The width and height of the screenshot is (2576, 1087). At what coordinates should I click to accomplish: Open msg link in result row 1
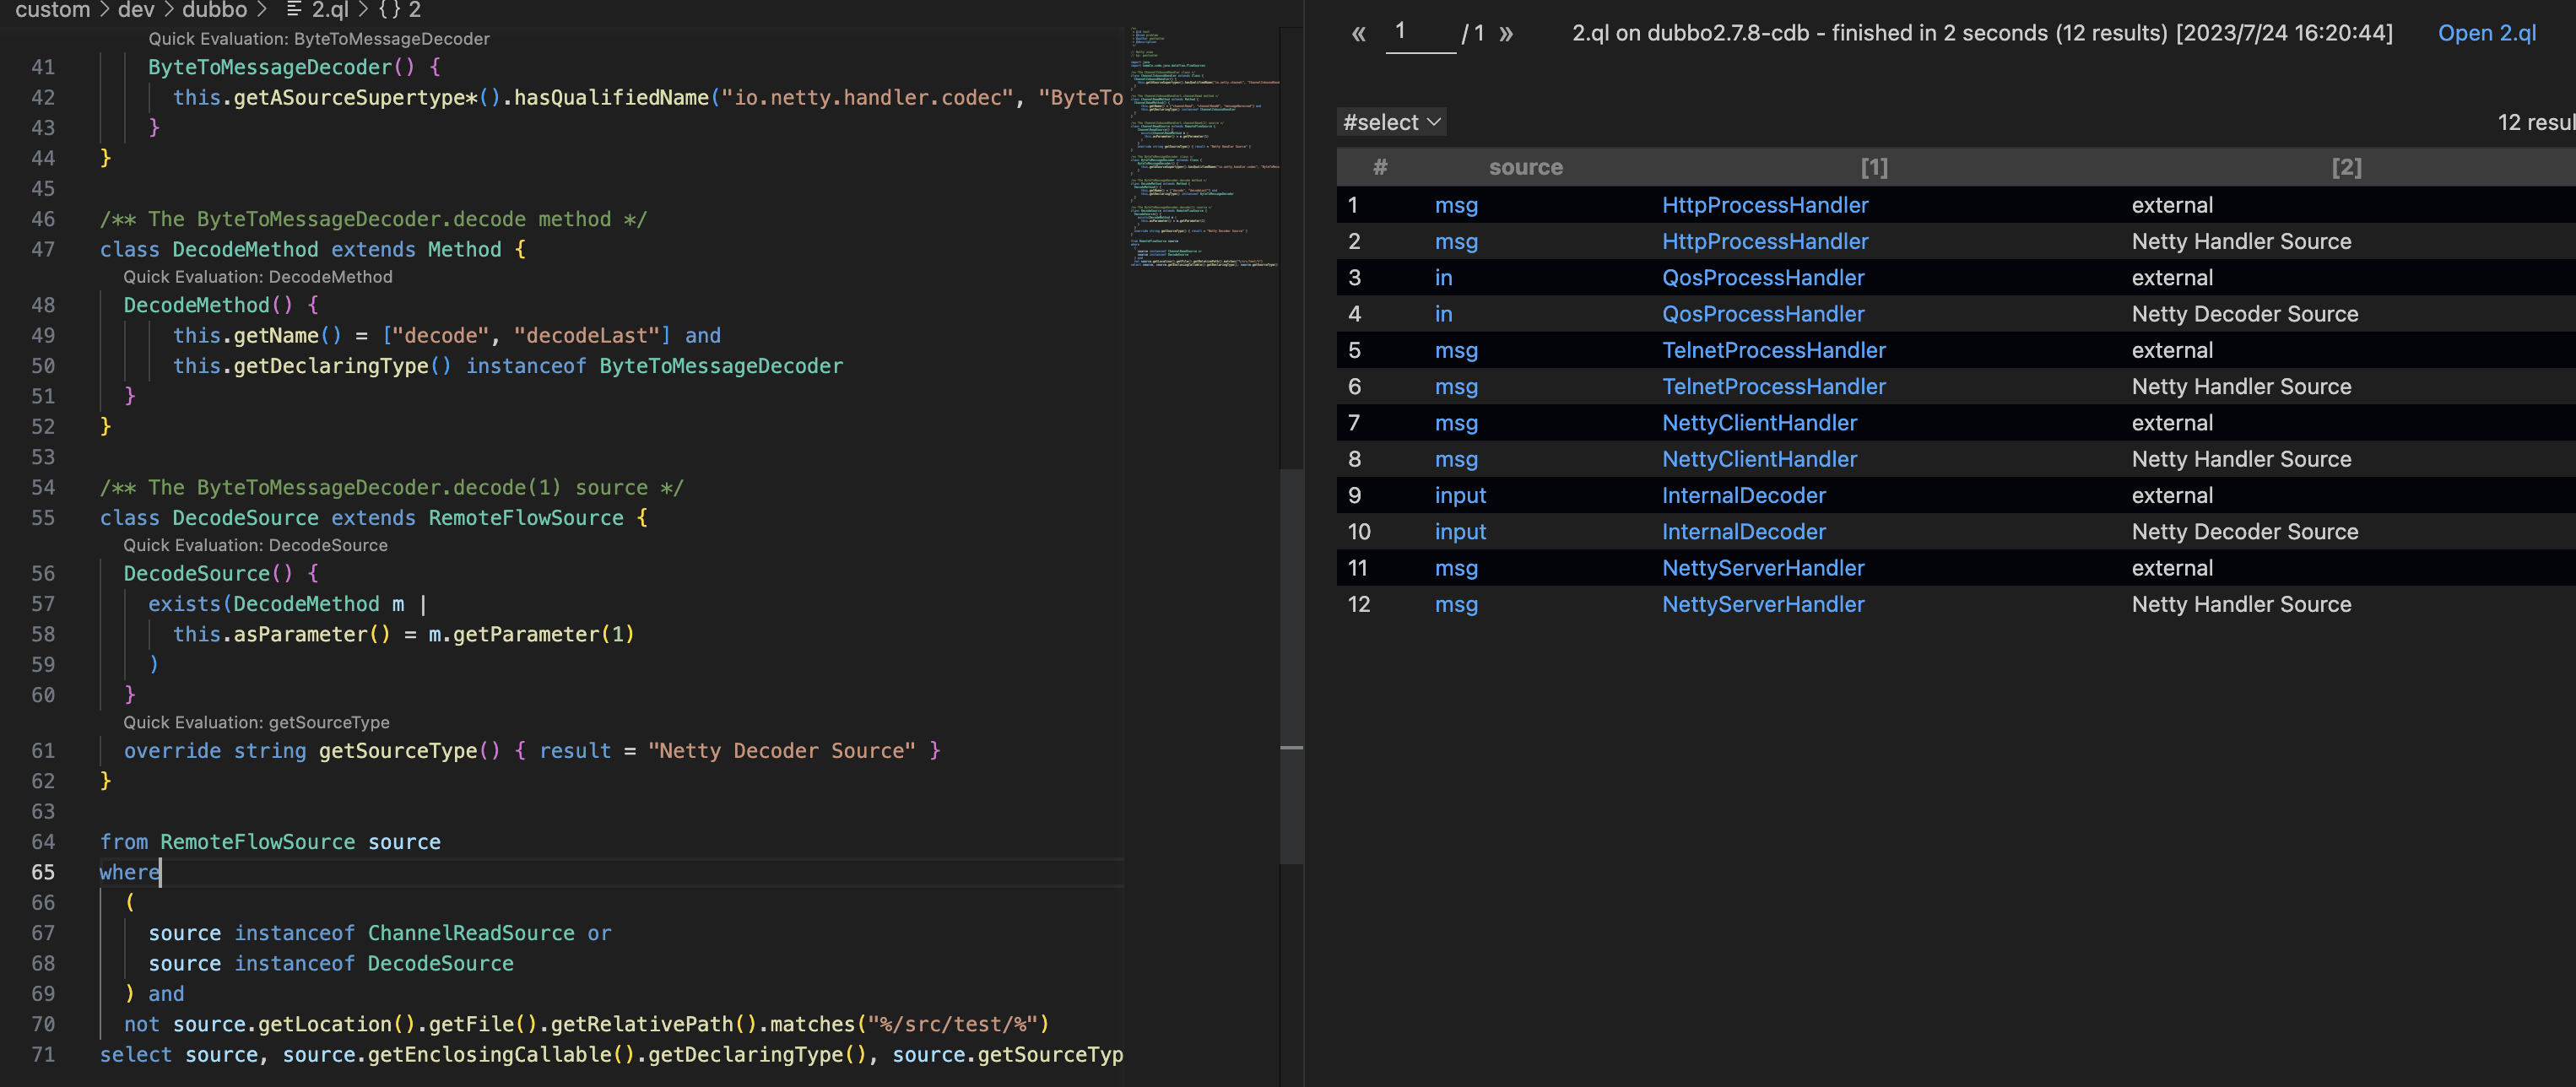pyautogui.click(x=1456, y=205)
